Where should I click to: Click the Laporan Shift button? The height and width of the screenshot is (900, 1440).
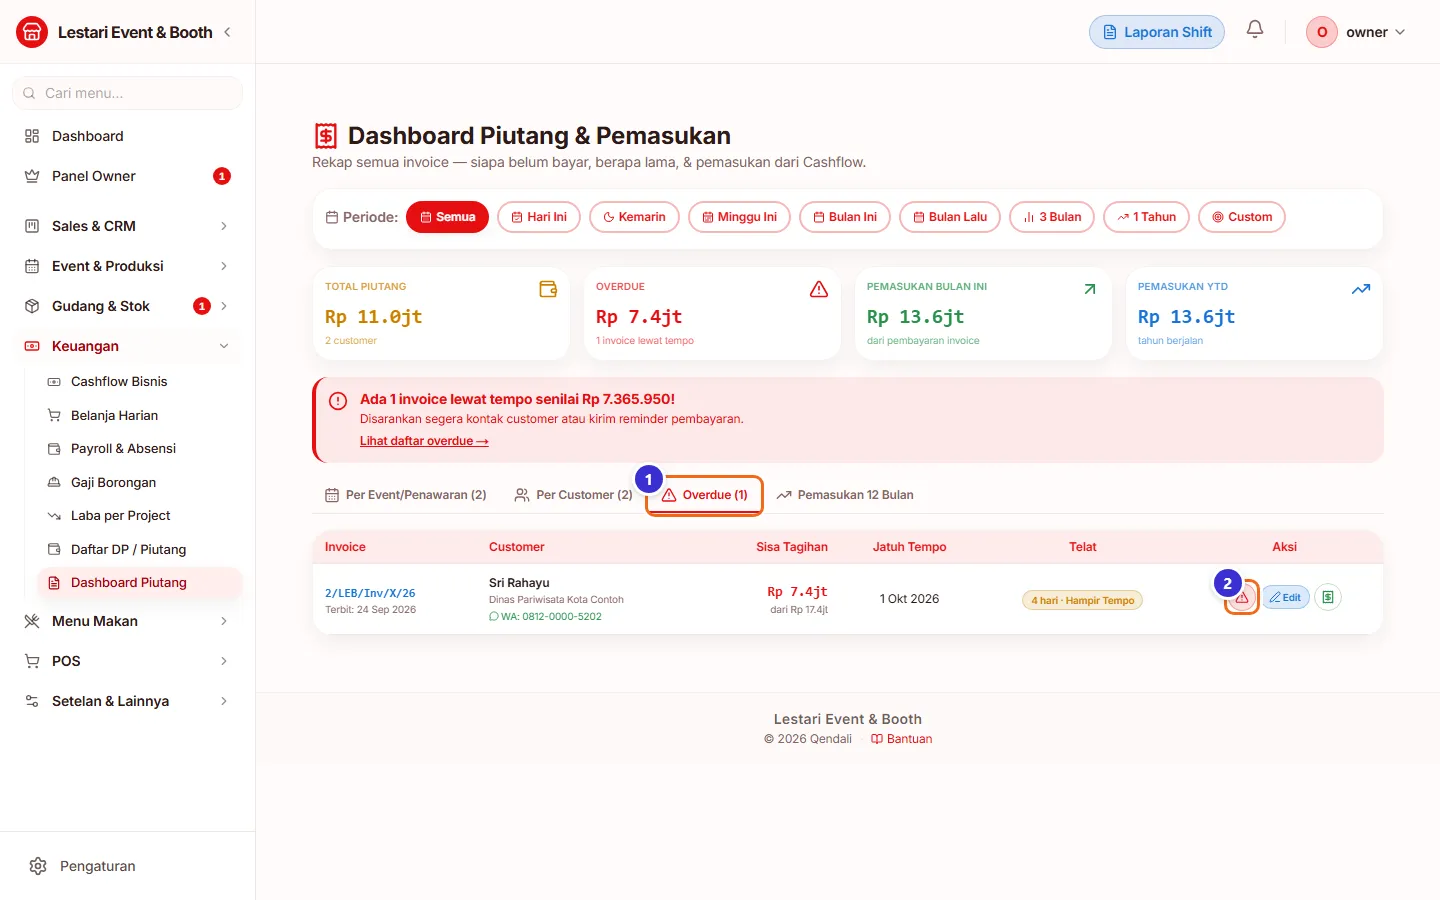pos(1157,32)
